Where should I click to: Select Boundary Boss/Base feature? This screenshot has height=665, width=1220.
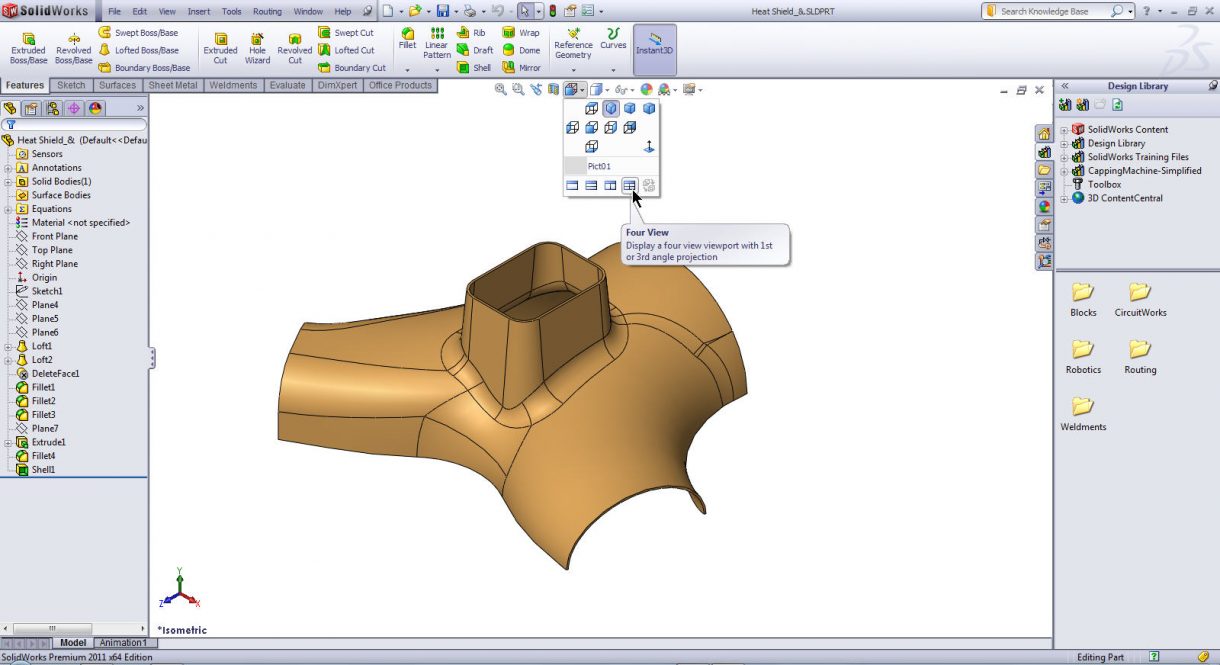[x=144, y=68]
